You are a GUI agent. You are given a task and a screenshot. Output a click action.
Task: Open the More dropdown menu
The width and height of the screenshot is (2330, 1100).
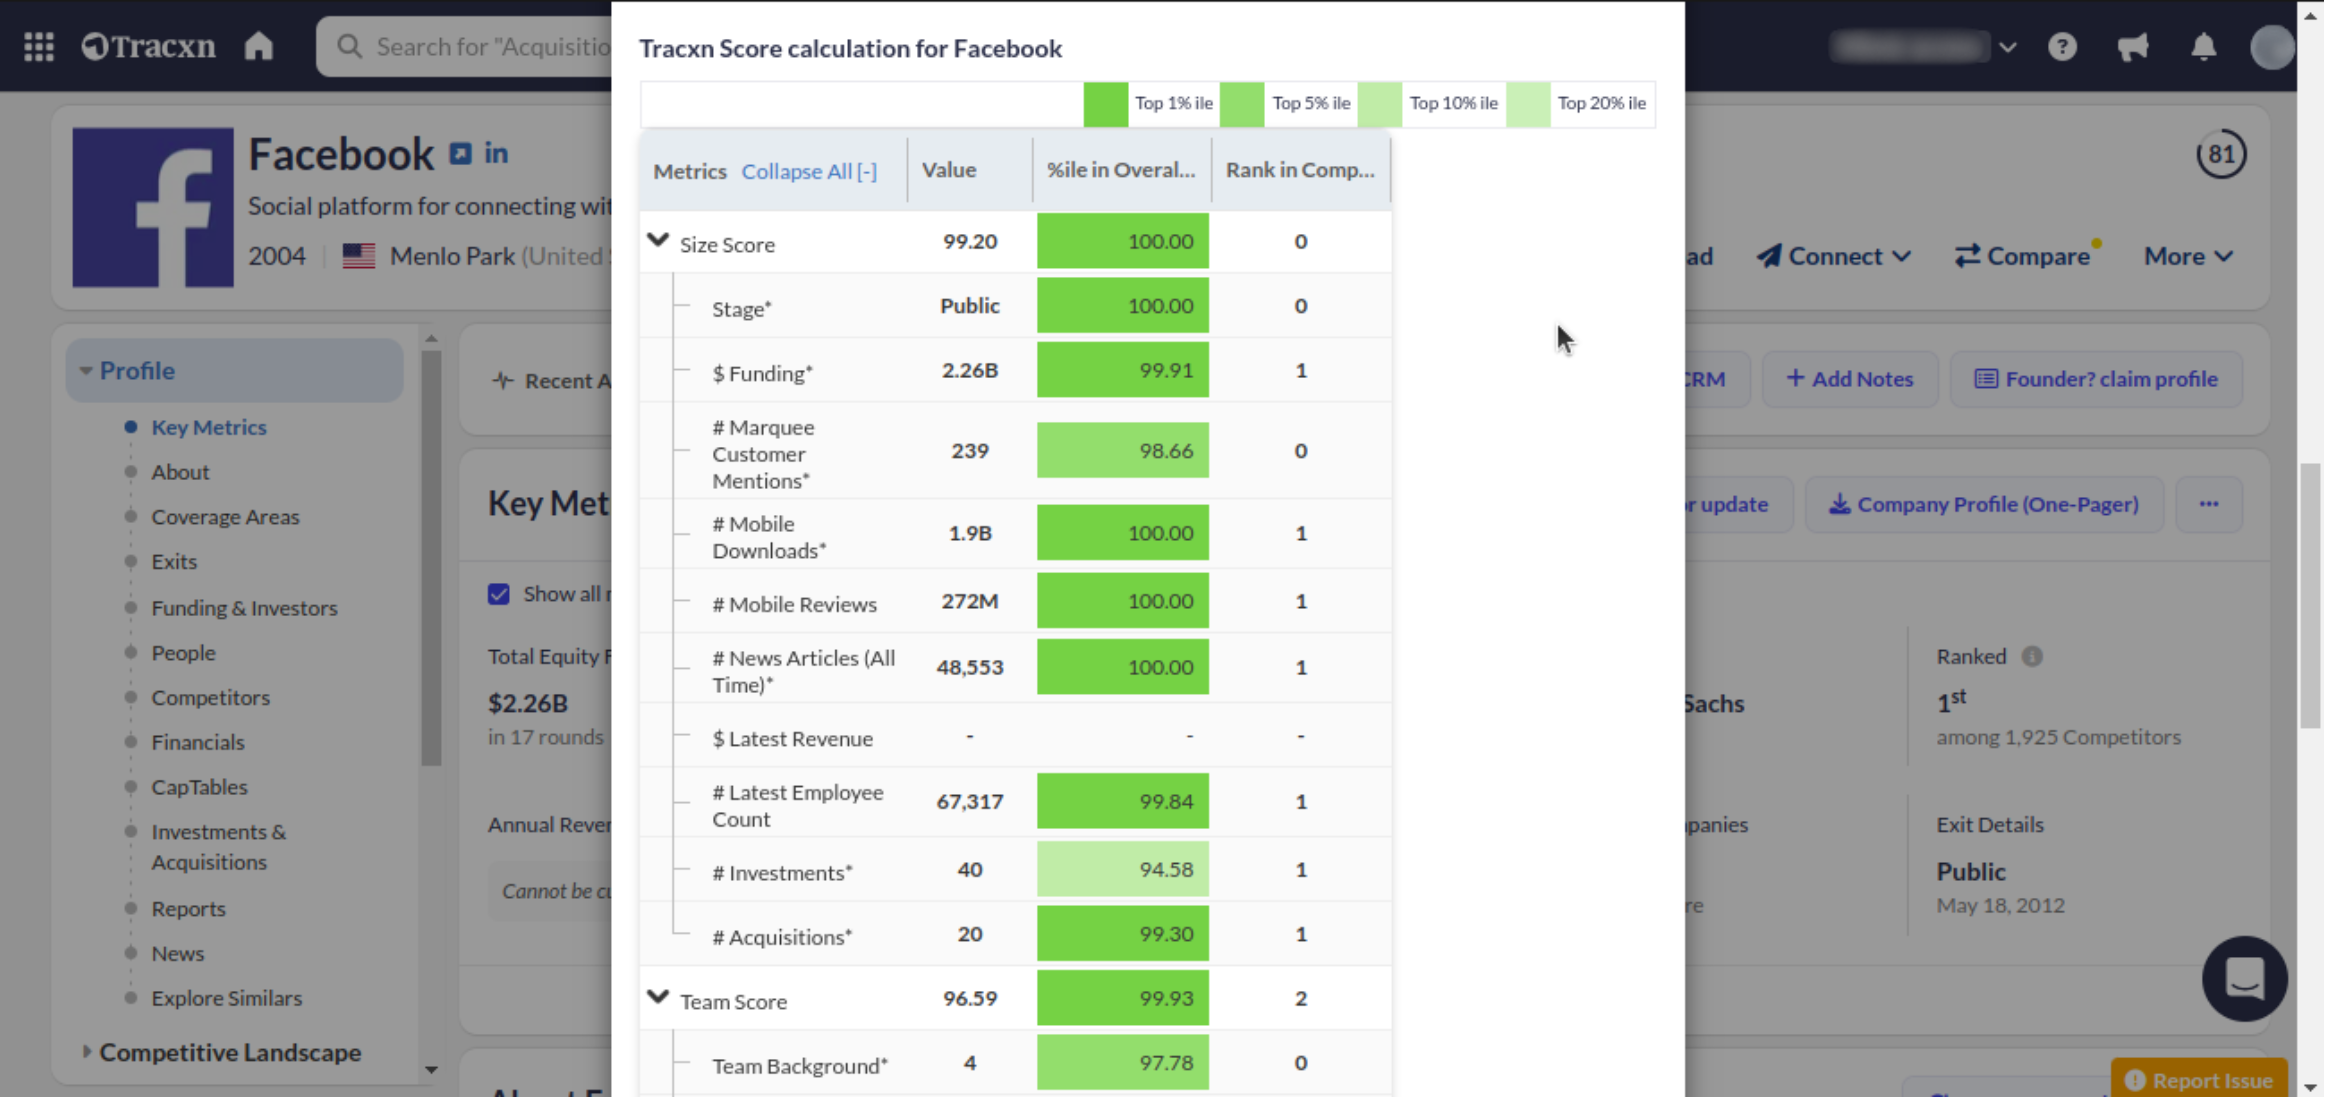[2188, 257]
